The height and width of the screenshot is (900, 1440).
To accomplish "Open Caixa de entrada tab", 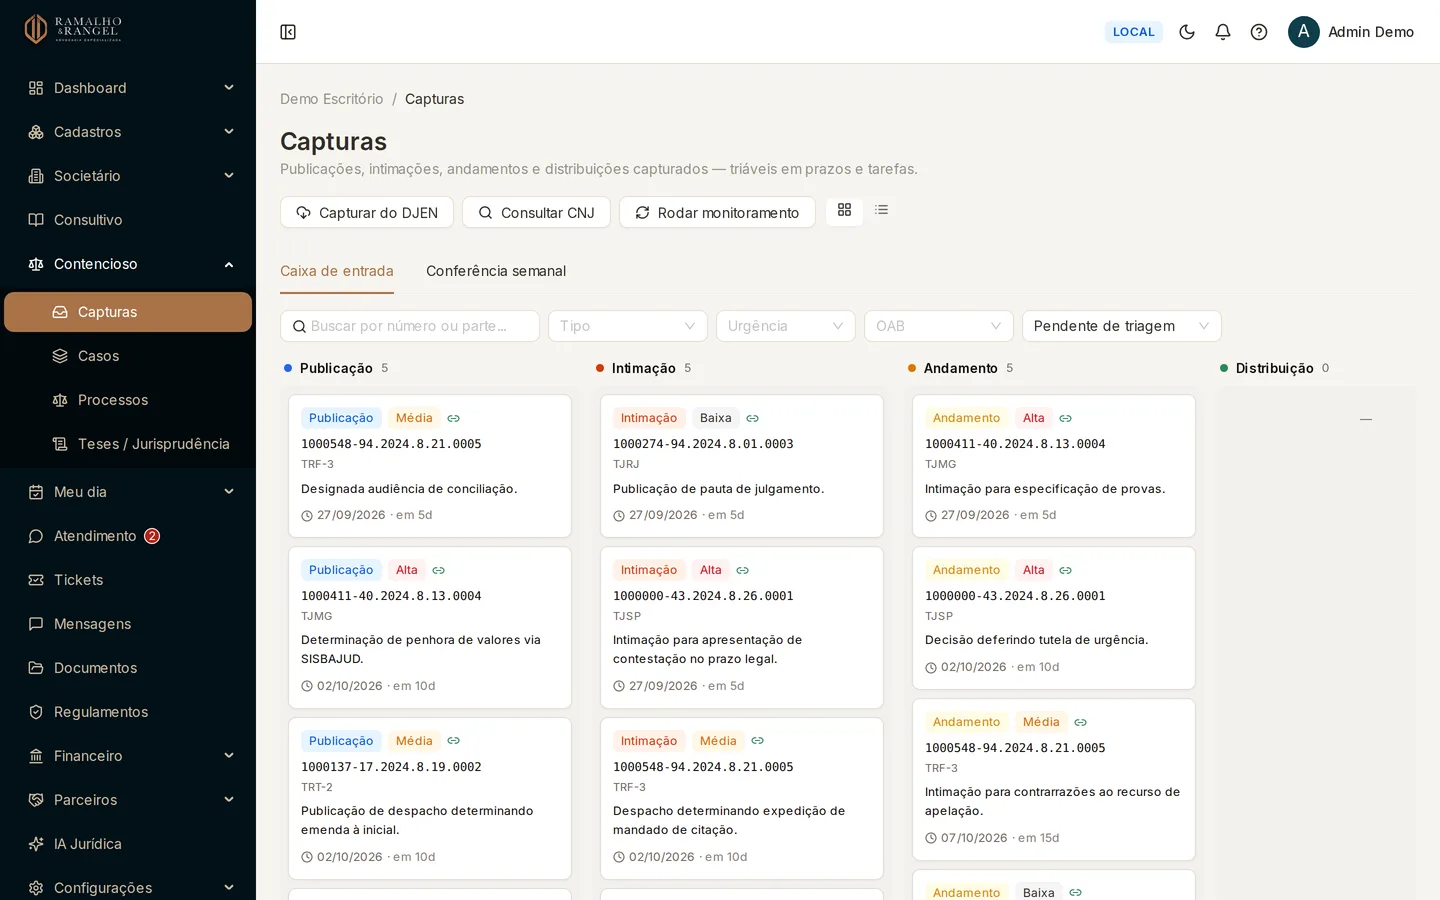I will click(337, 271).
